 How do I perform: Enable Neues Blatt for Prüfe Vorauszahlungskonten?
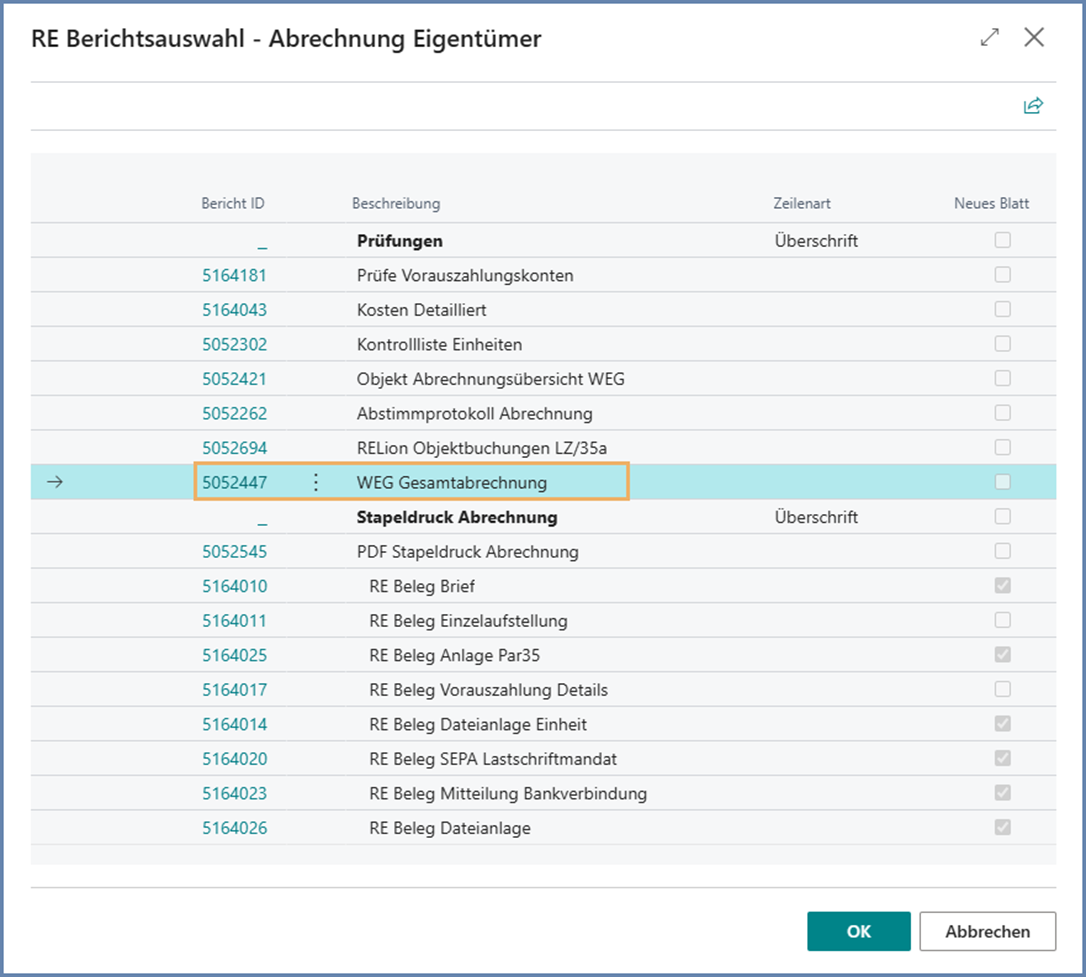1002,275
